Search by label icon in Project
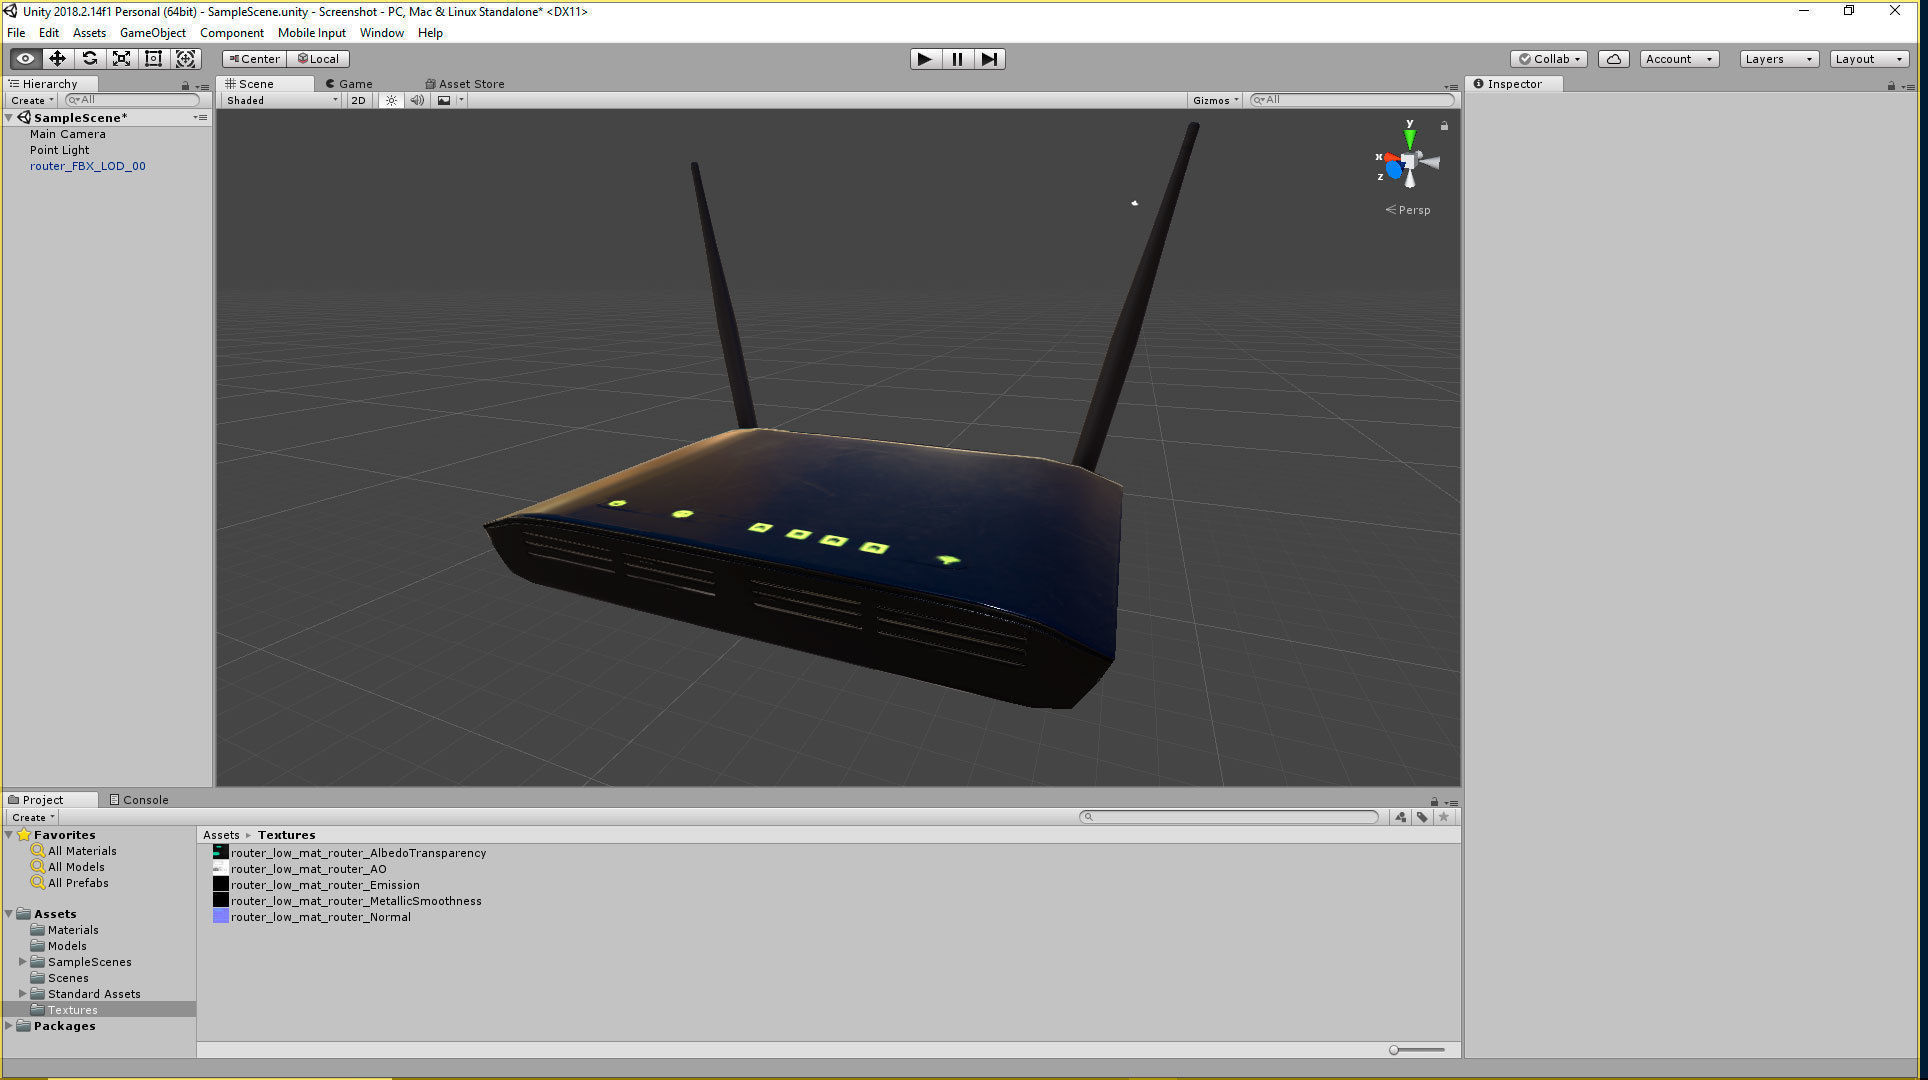Viewport: 1928px width, 1080px height. pyautogui.click(x=1422, y=817)
